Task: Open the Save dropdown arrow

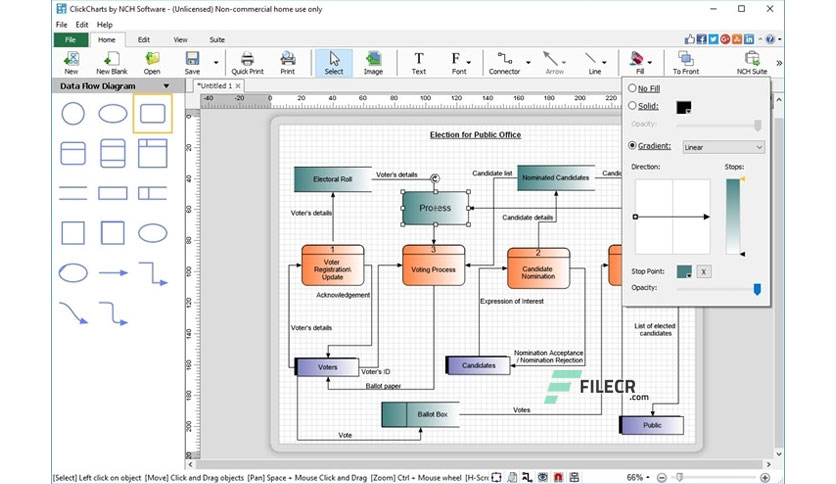Action: coord(216,63)
